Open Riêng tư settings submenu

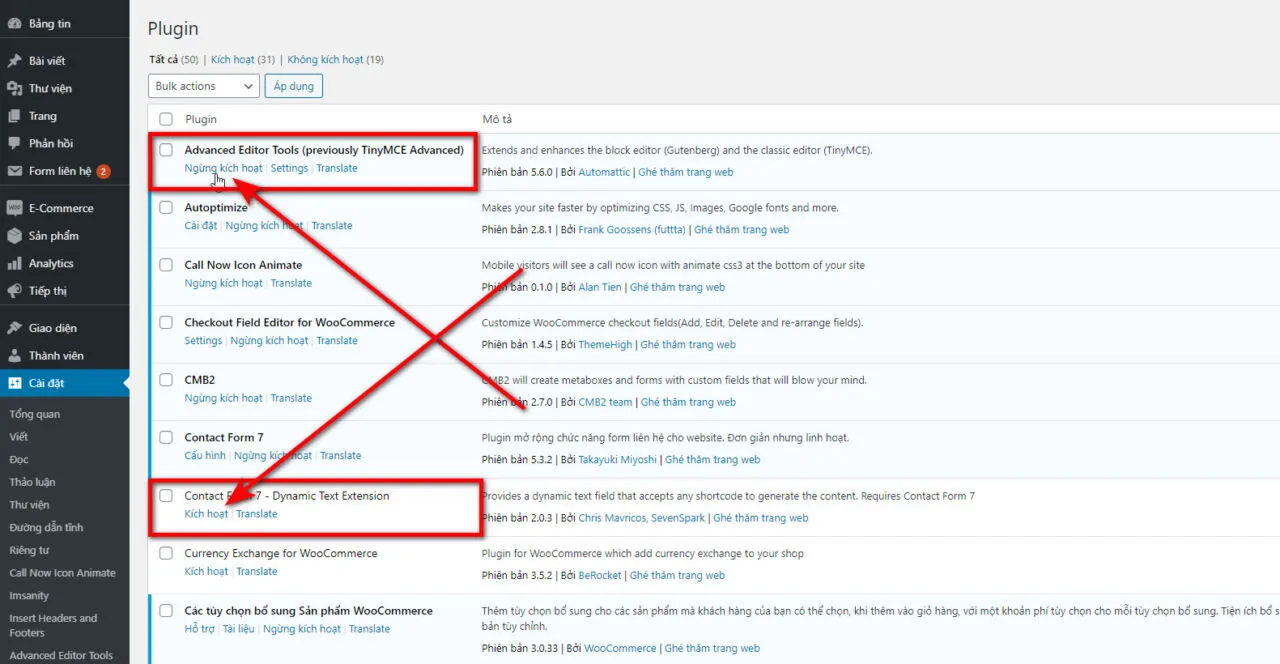tap(29, 550)
